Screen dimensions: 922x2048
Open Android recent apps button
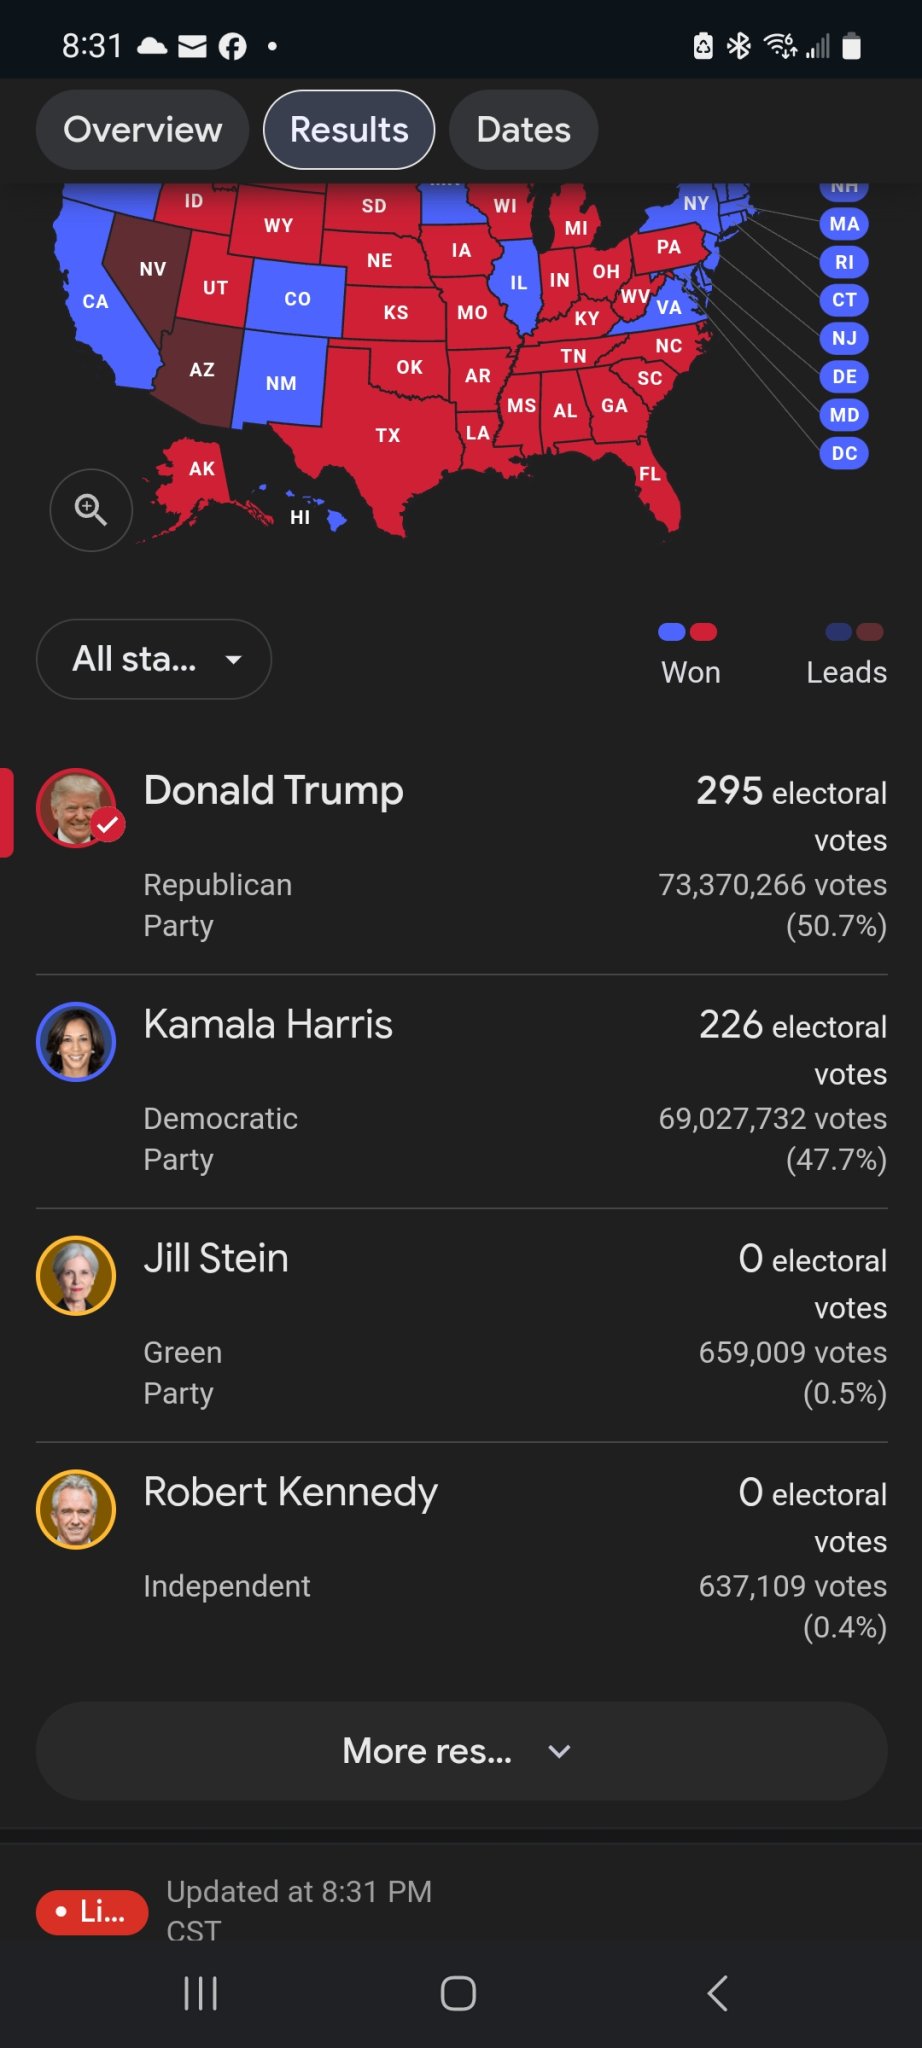200,1993
